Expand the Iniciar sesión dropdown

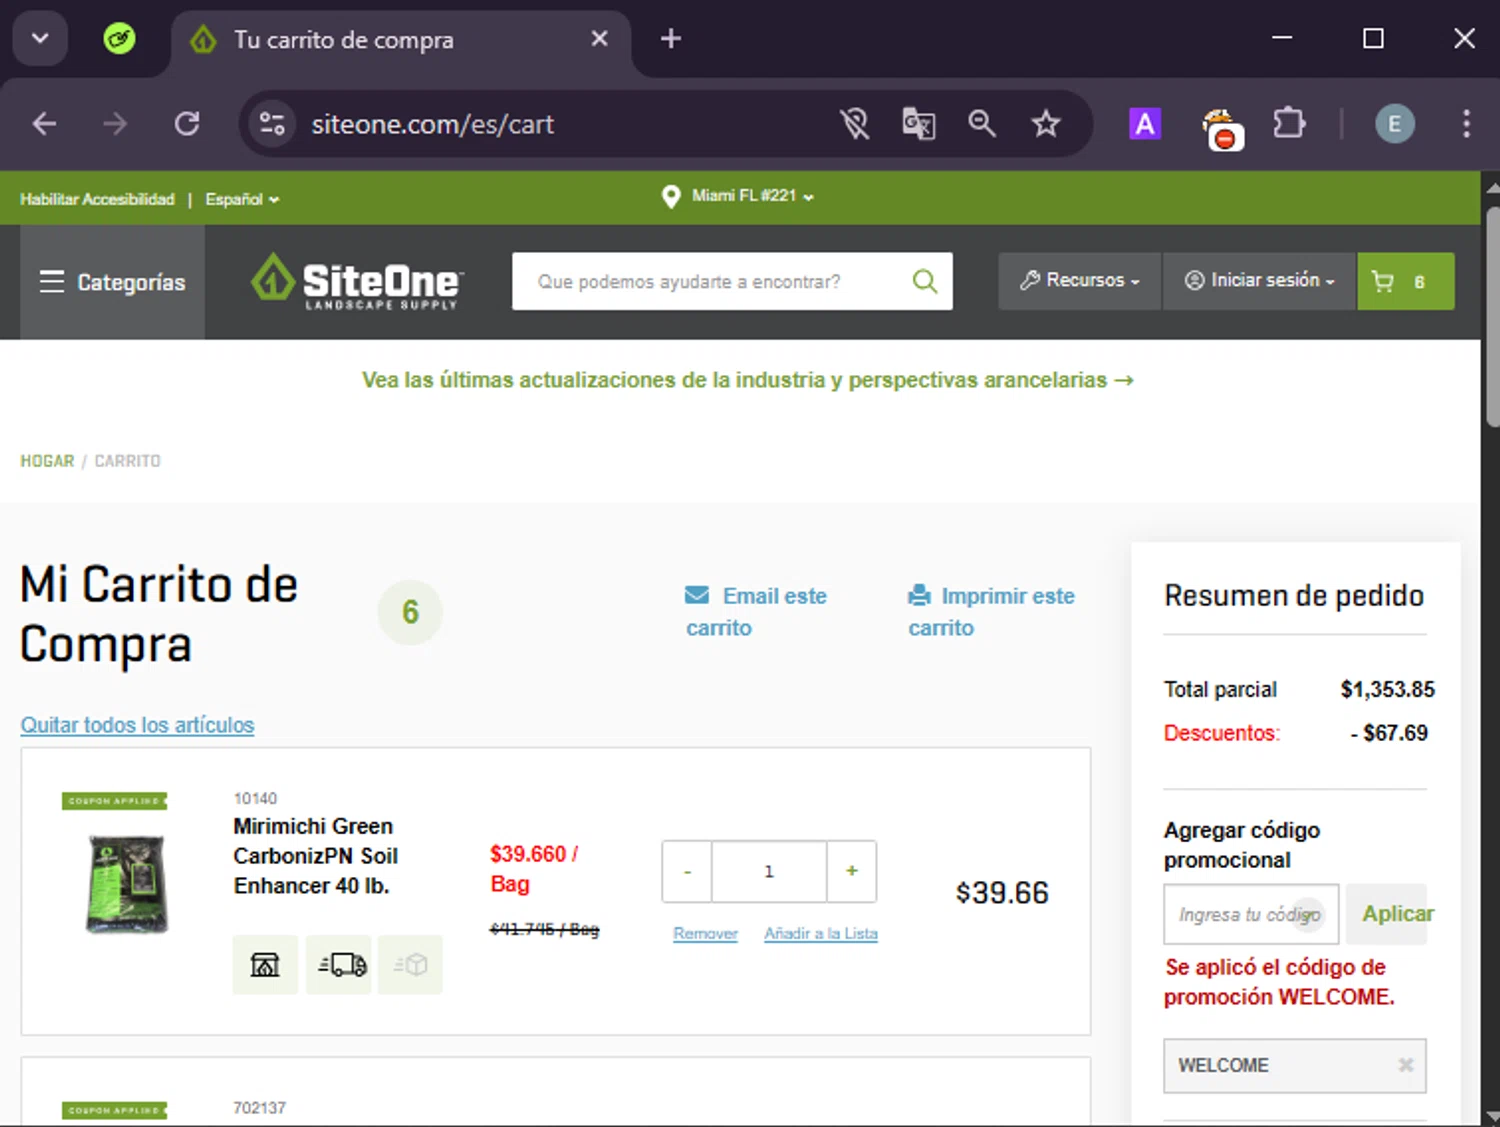tap(1259, 281)
